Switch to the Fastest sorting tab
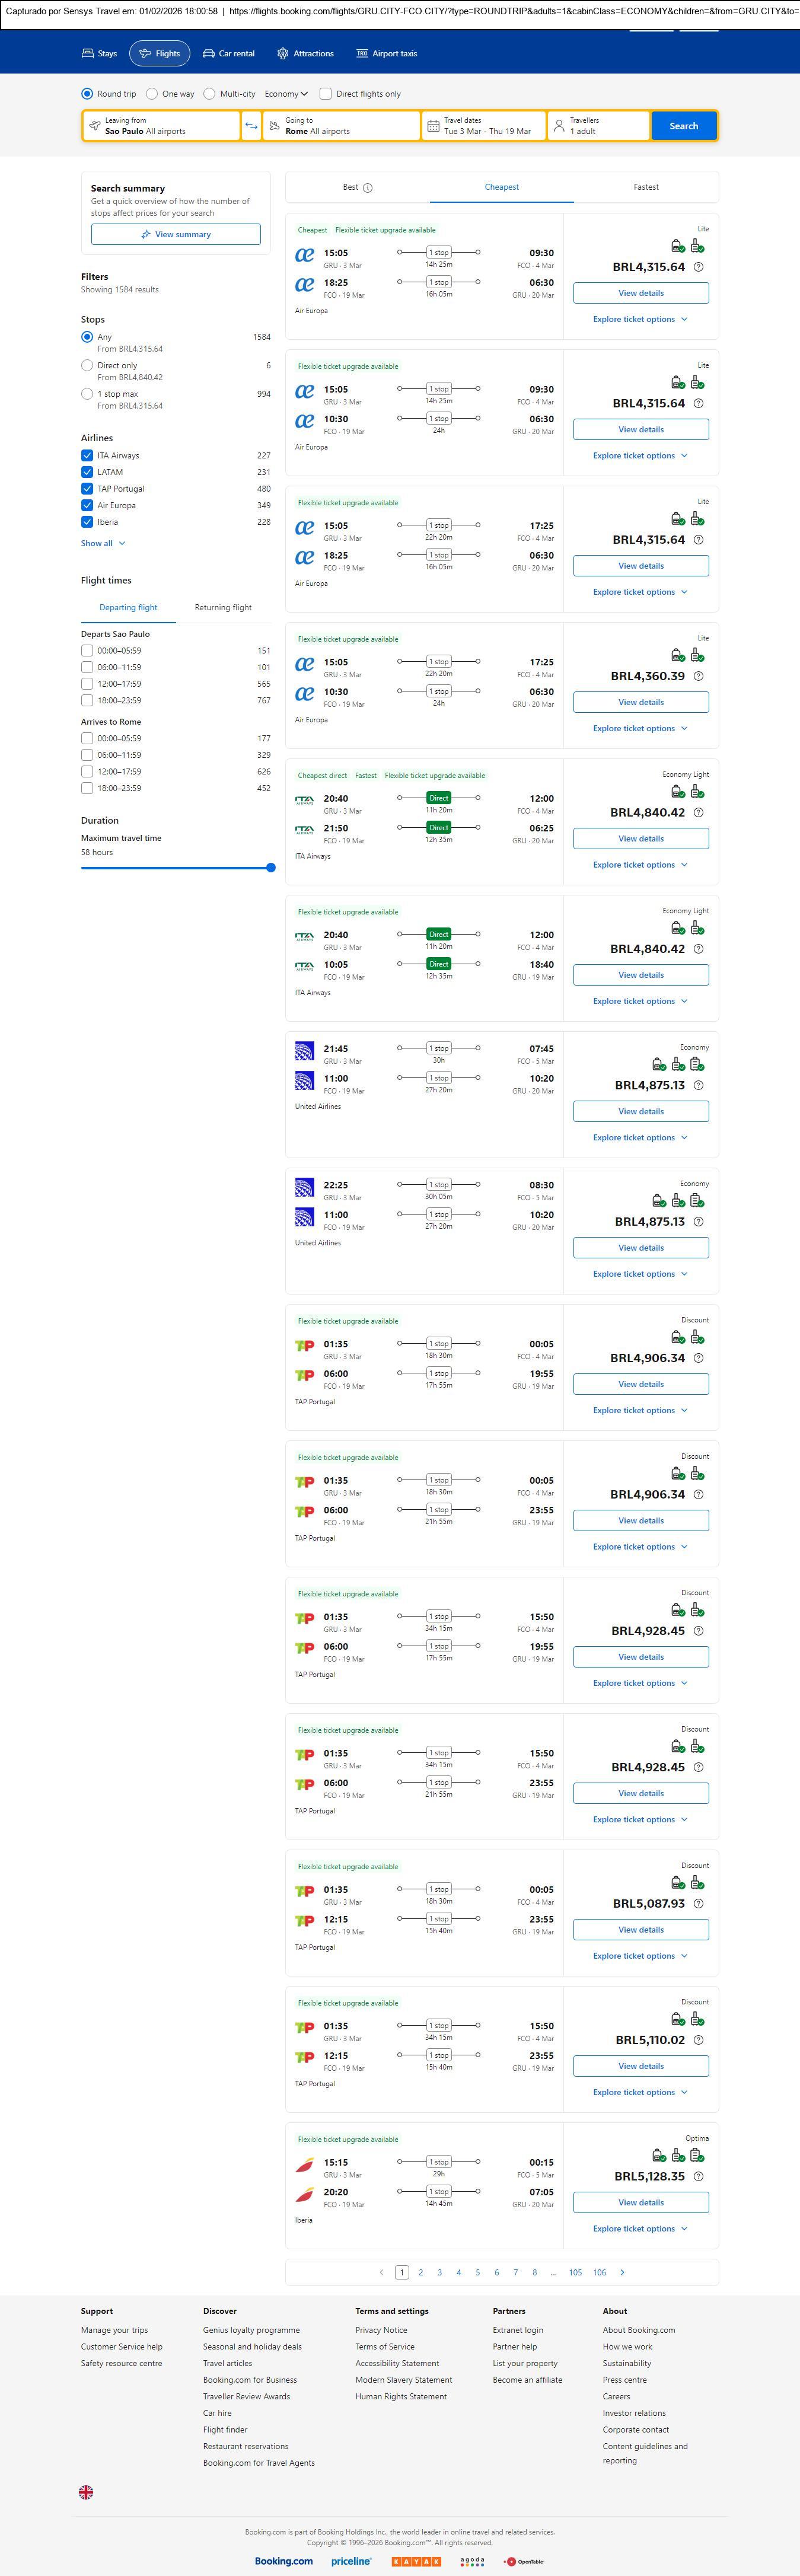Image resolution: width=800 pixels, height=2576 pixels. (x=646, y=187)
